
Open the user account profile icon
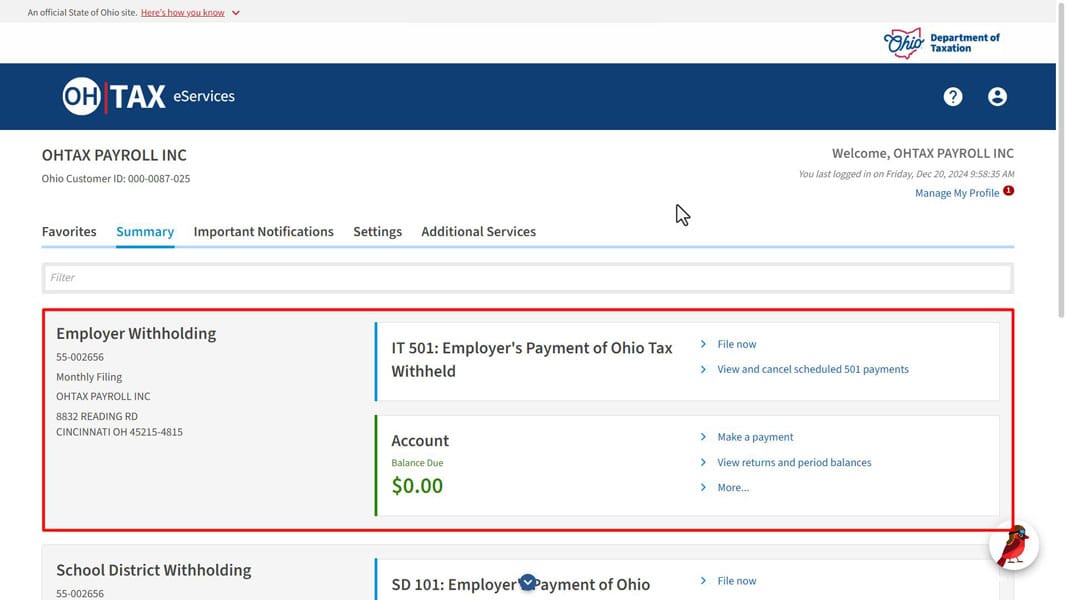click(997, 97)
